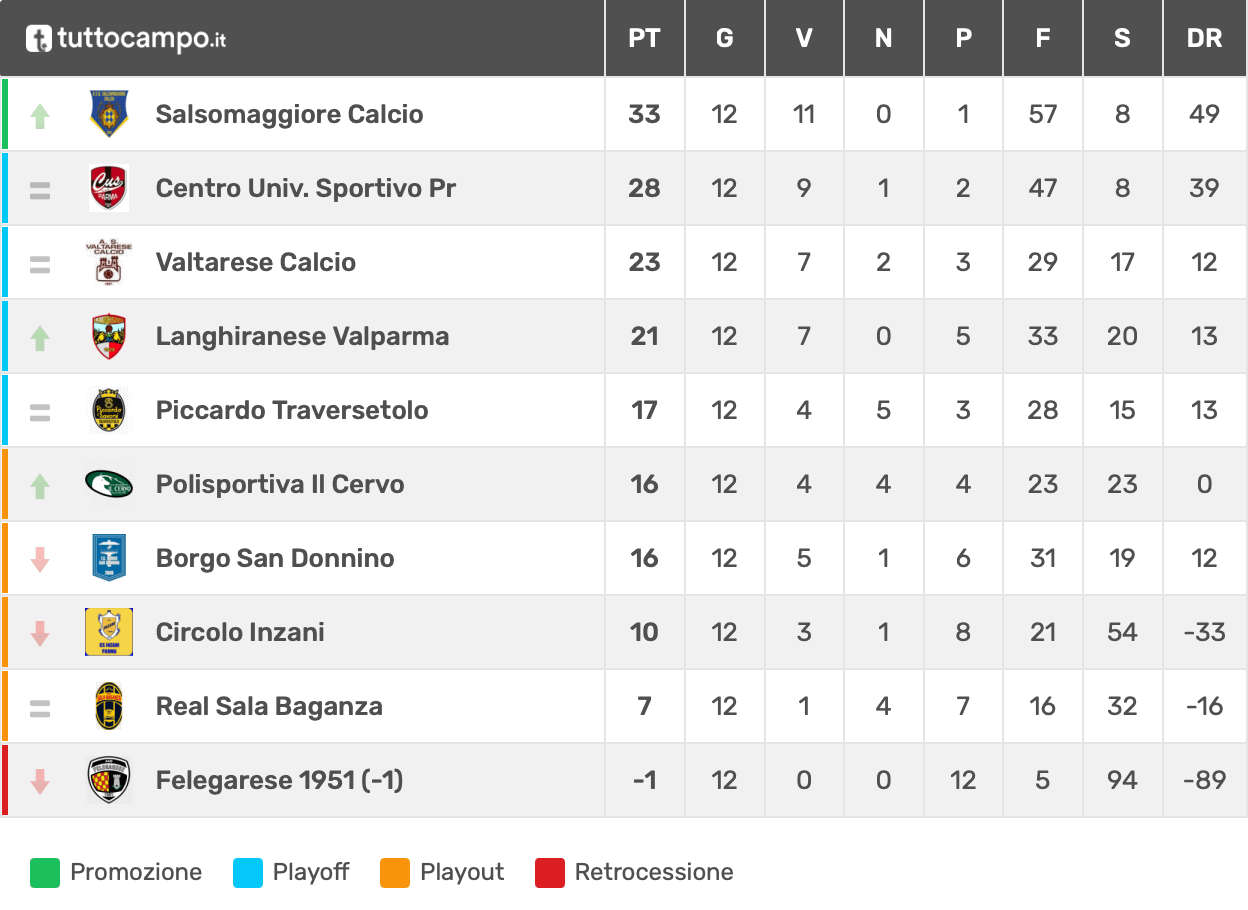Click the Salsomaggiore Calcio team crest
Image resolution: width=1248 pixels, height=910 pixels.
tap(109, 114)
